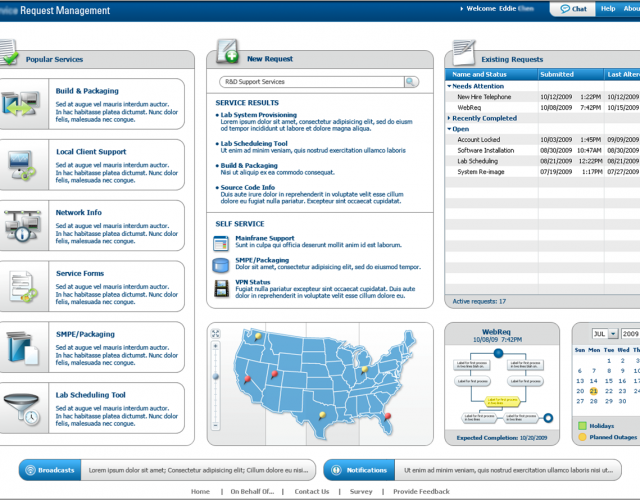Open Source Code Info result
Image resolution: width=640 pixels, height=500 pixels.
pos(248,187)
